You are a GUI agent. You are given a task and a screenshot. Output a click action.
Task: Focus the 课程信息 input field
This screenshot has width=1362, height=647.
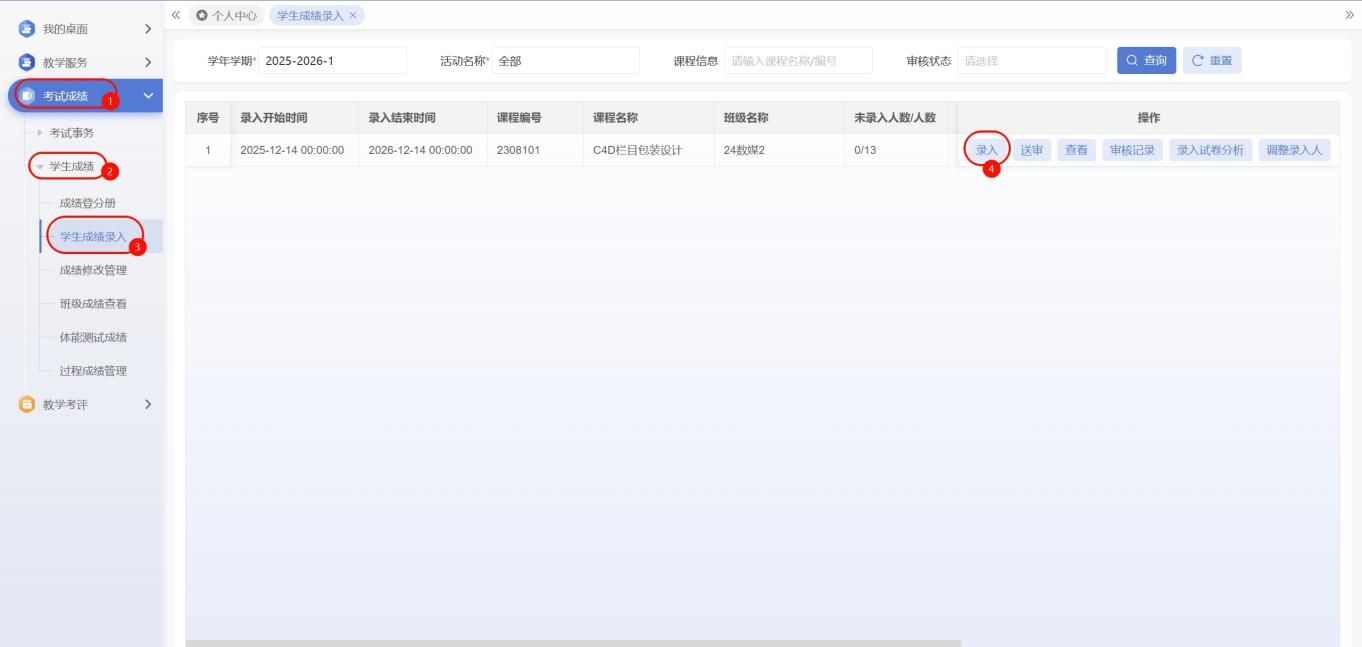798,61
